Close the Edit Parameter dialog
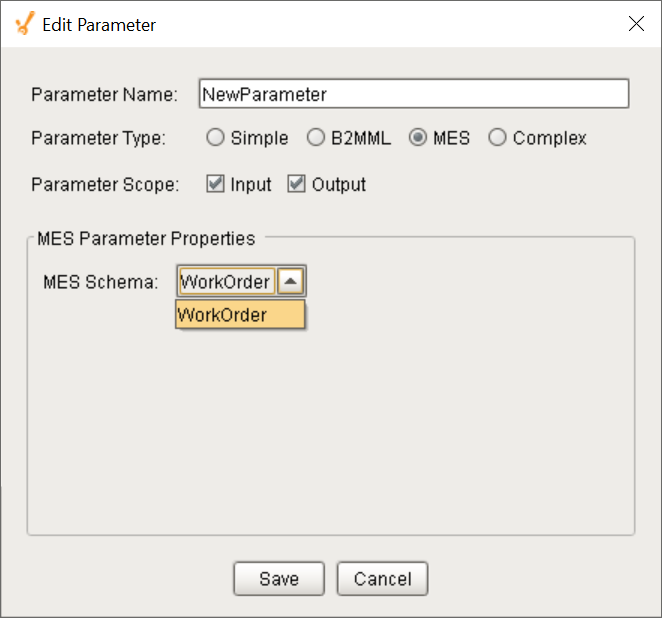This screenshot has height=618, width=662. (x=636, y=24)
